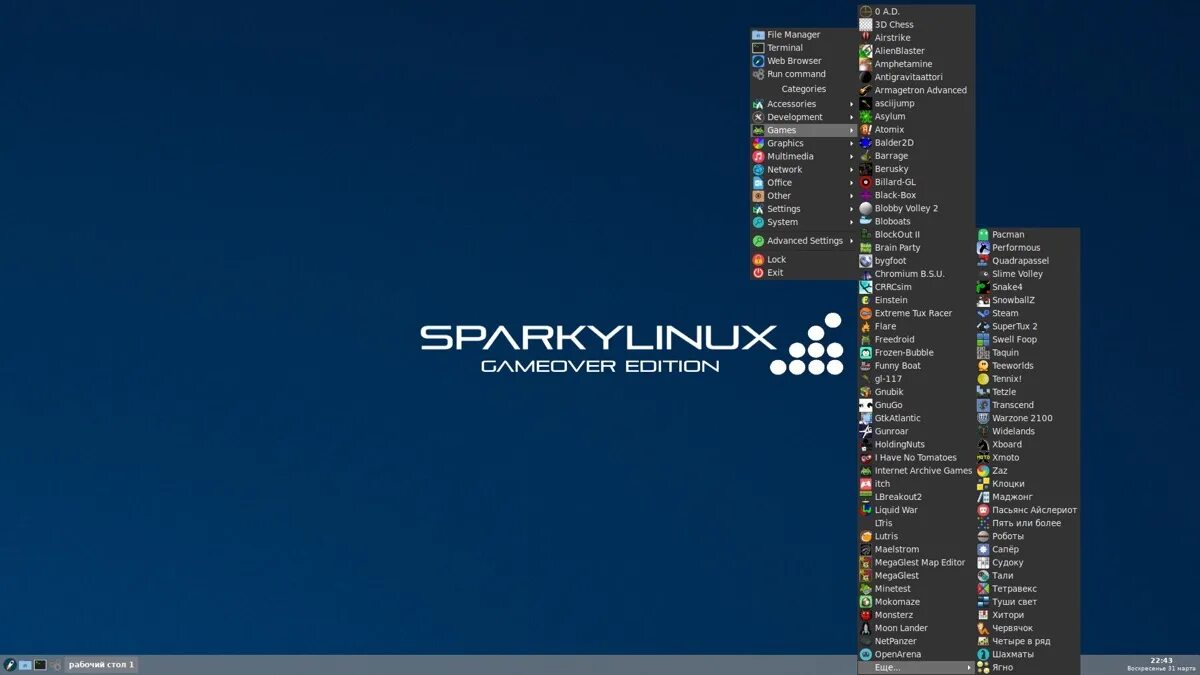Click the start menu launcher icon in taskbar
The width and height of the screenshot is (1200, 675).
(x=10, y=664)
